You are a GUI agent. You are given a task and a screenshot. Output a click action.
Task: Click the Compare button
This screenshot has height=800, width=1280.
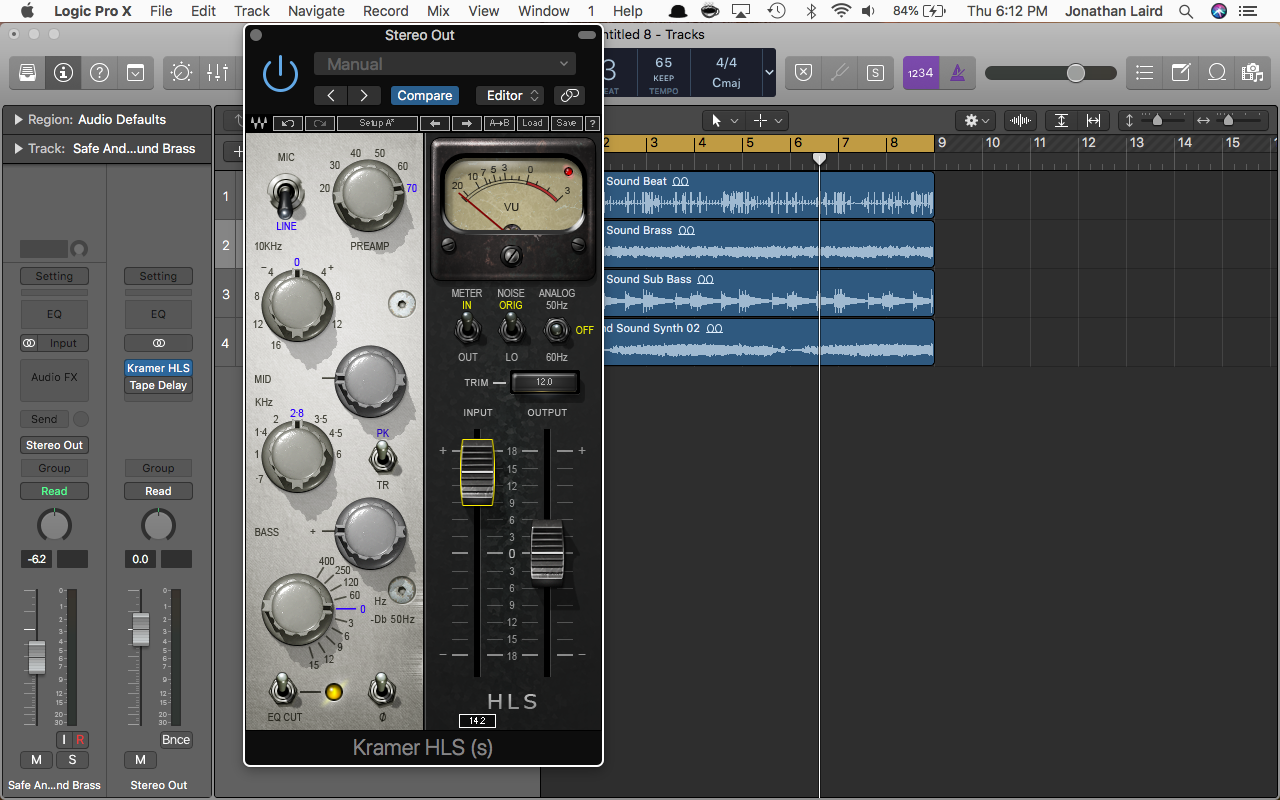point(424,96)
